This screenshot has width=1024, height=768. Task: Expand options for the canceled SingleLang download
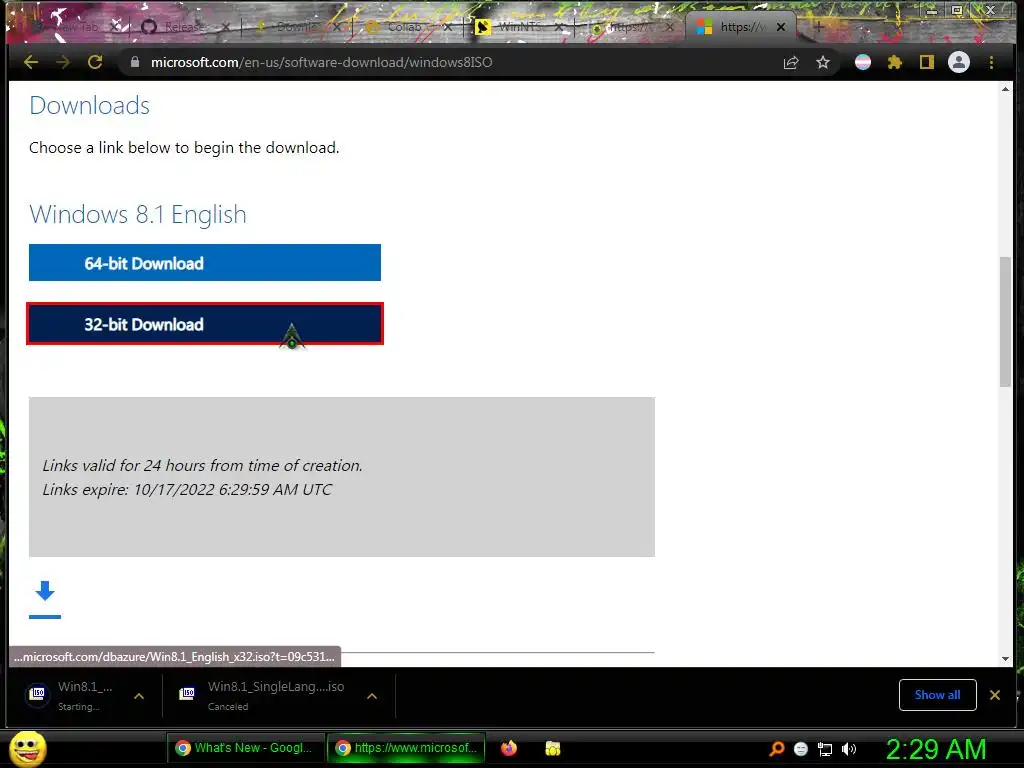[372, 696]
